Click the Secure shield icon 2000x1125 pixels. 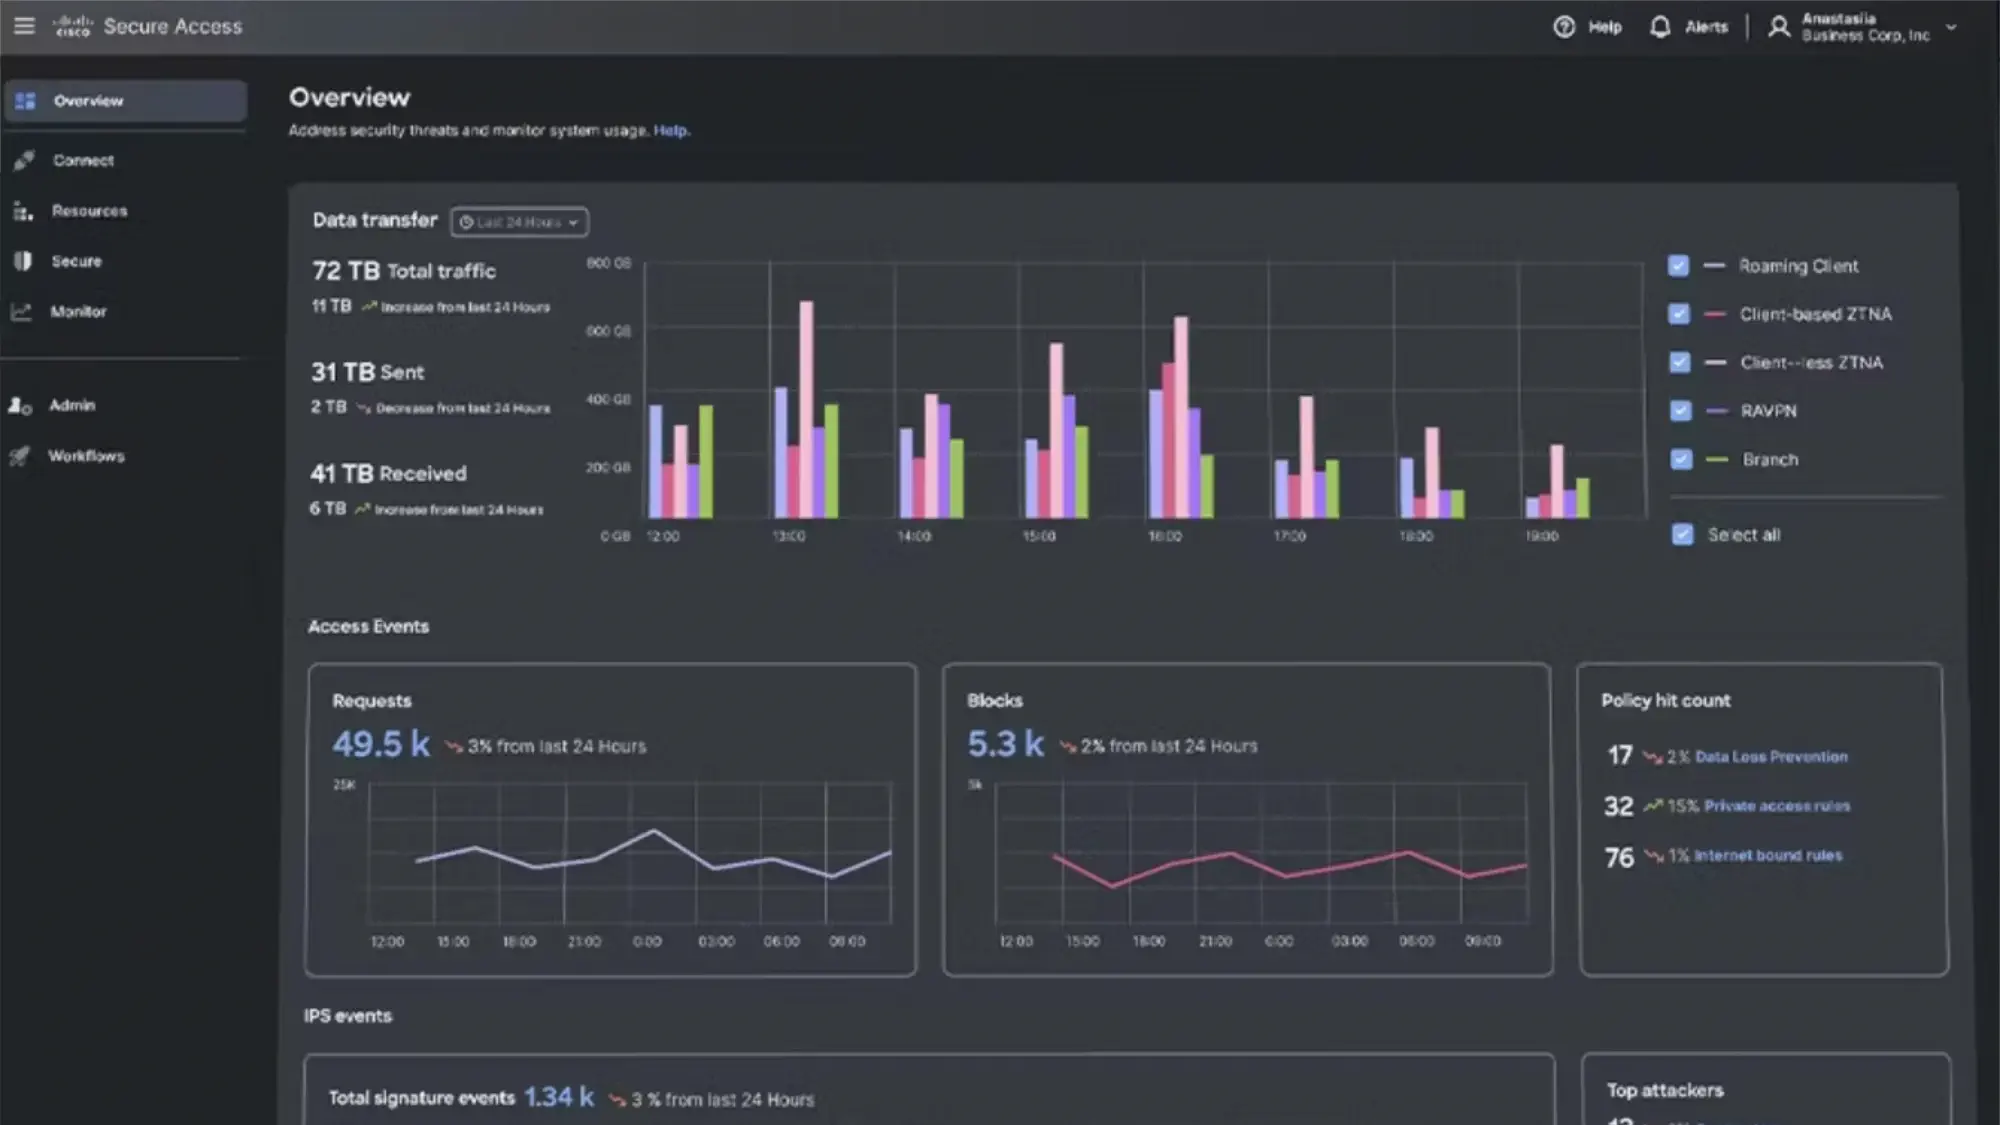pyautogui.click(x=23, y=261)
